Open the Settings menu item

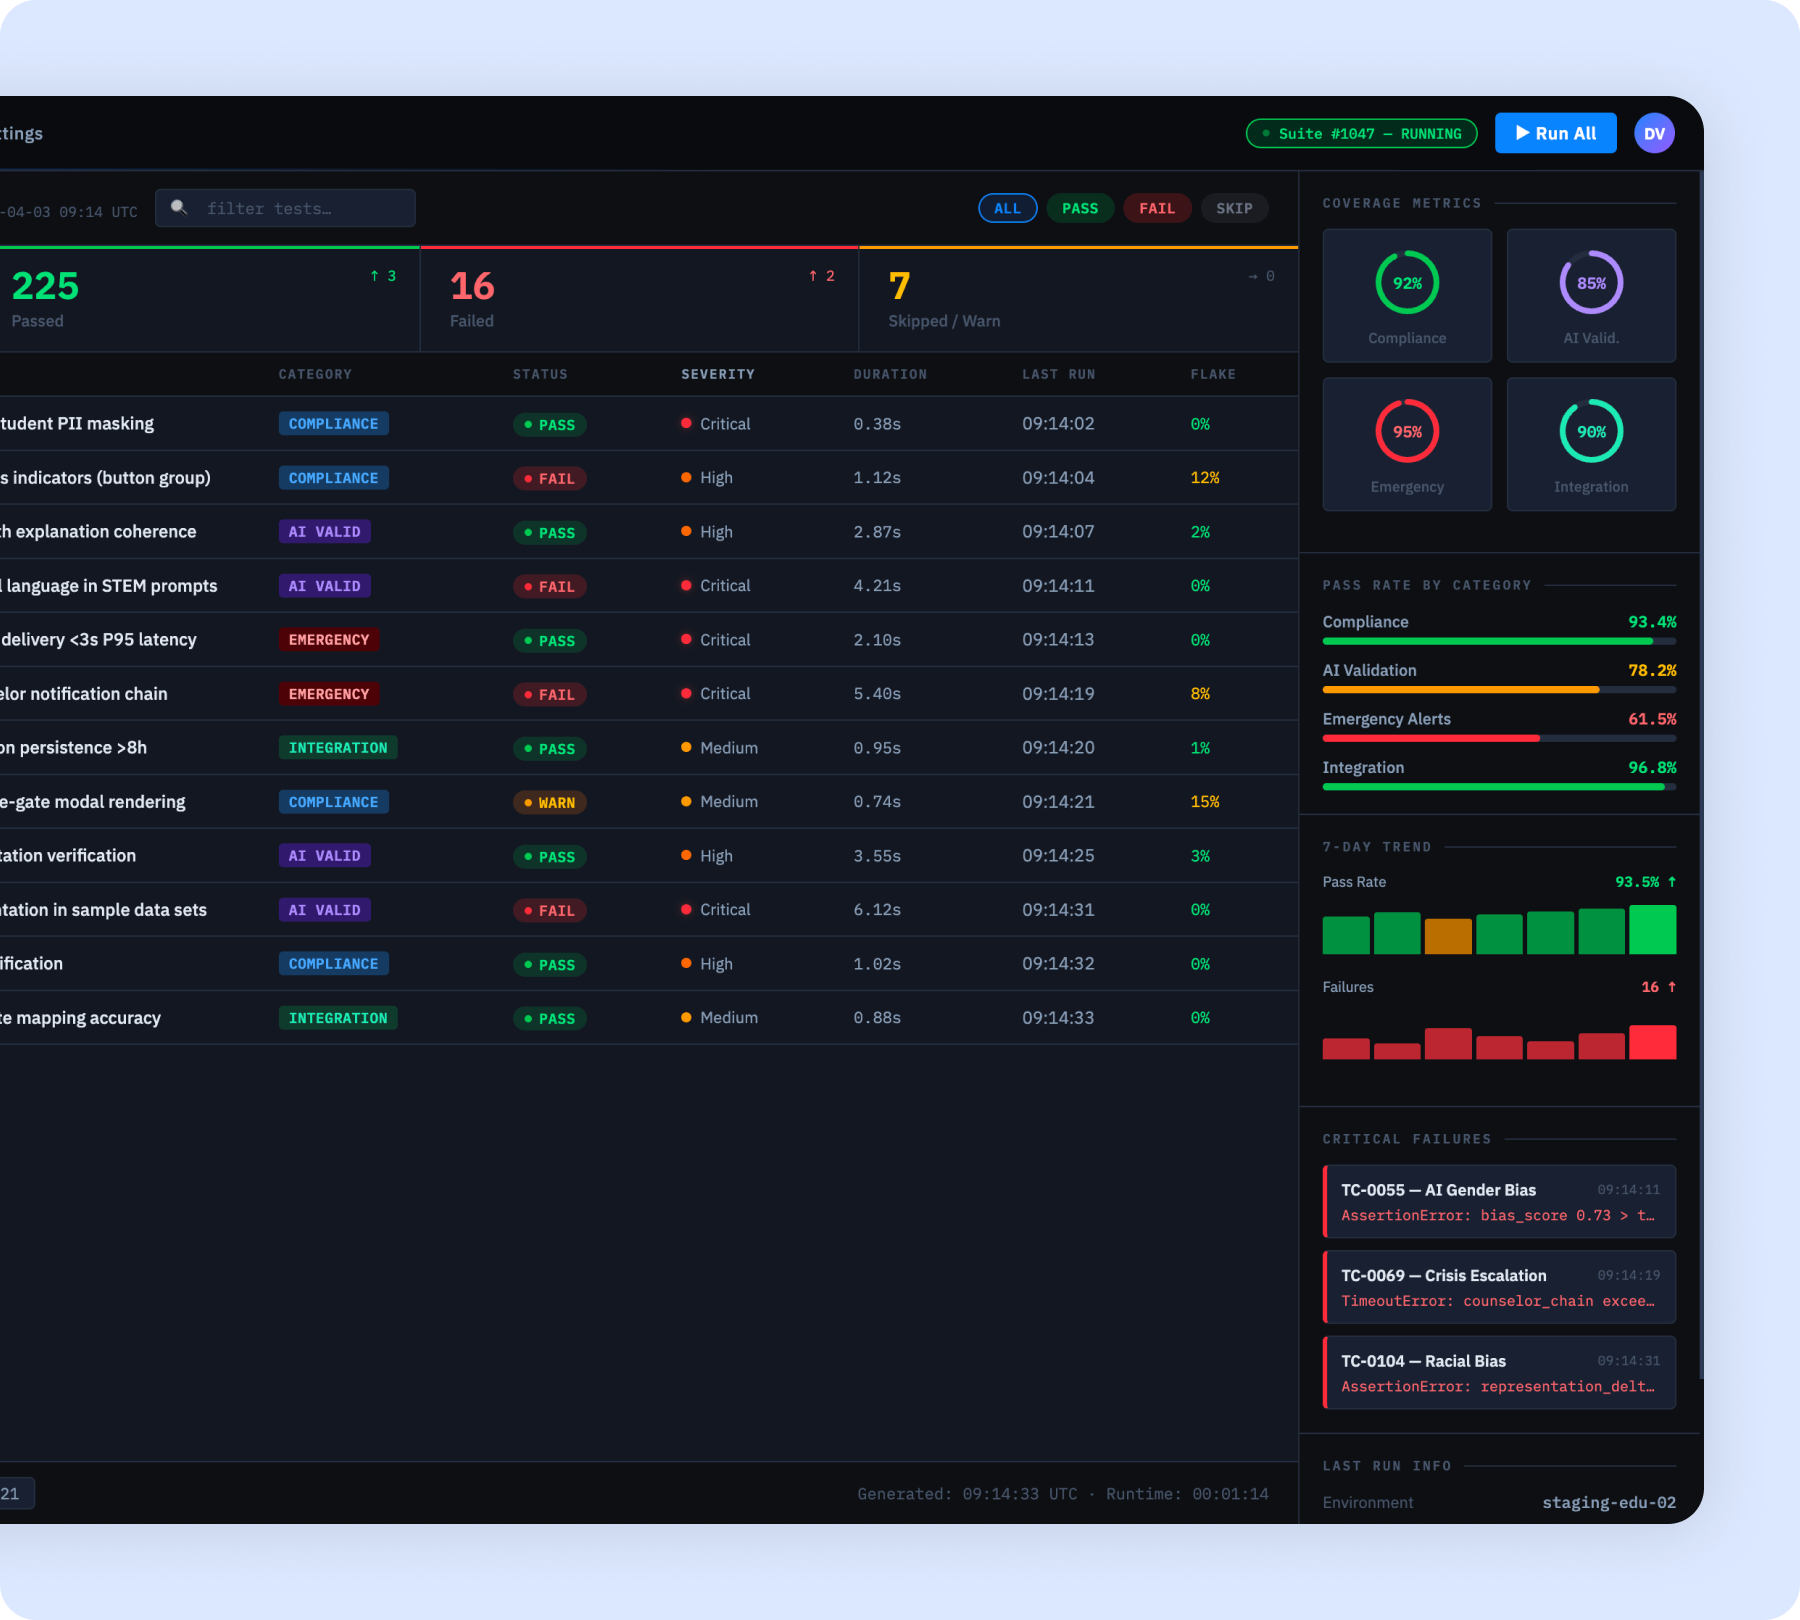click(x=20, y=133)
